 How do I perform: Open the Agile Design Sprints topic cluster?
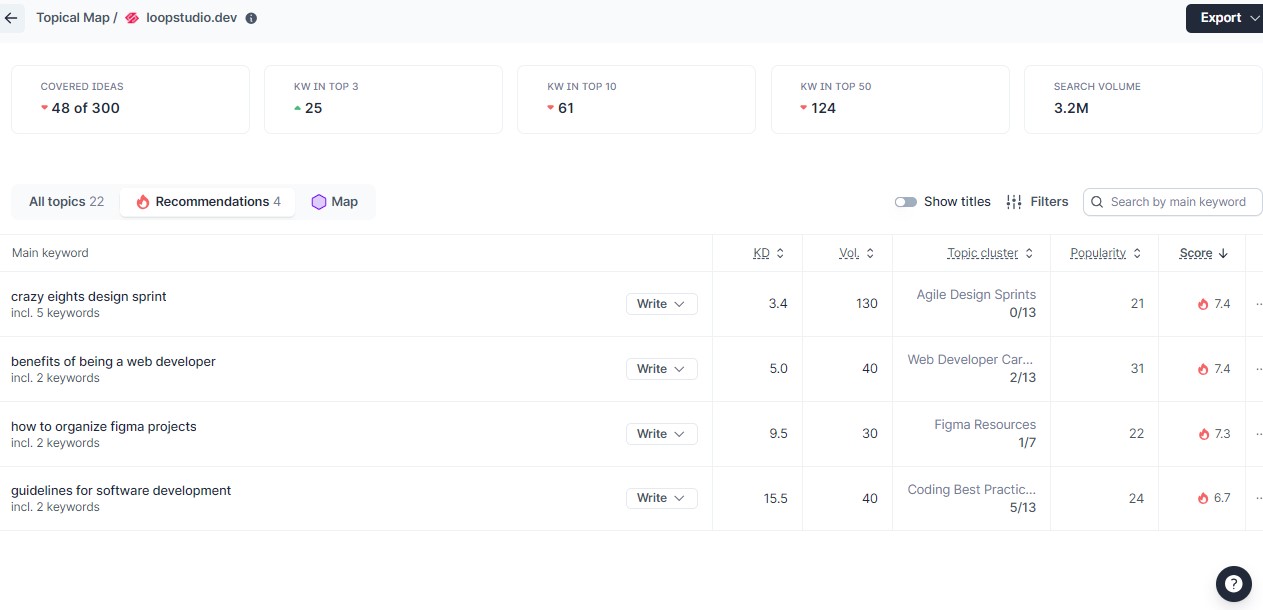[x=975, y=295]
